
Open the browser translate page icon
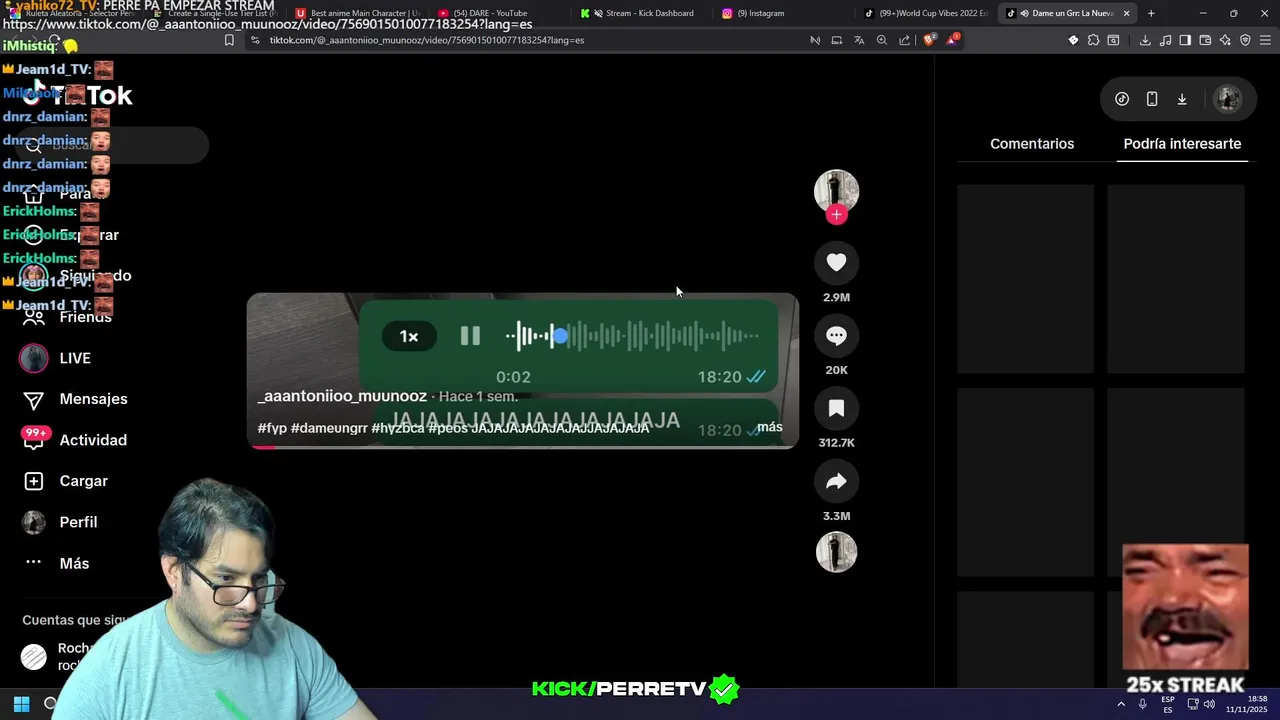click(x=859, y=40)
